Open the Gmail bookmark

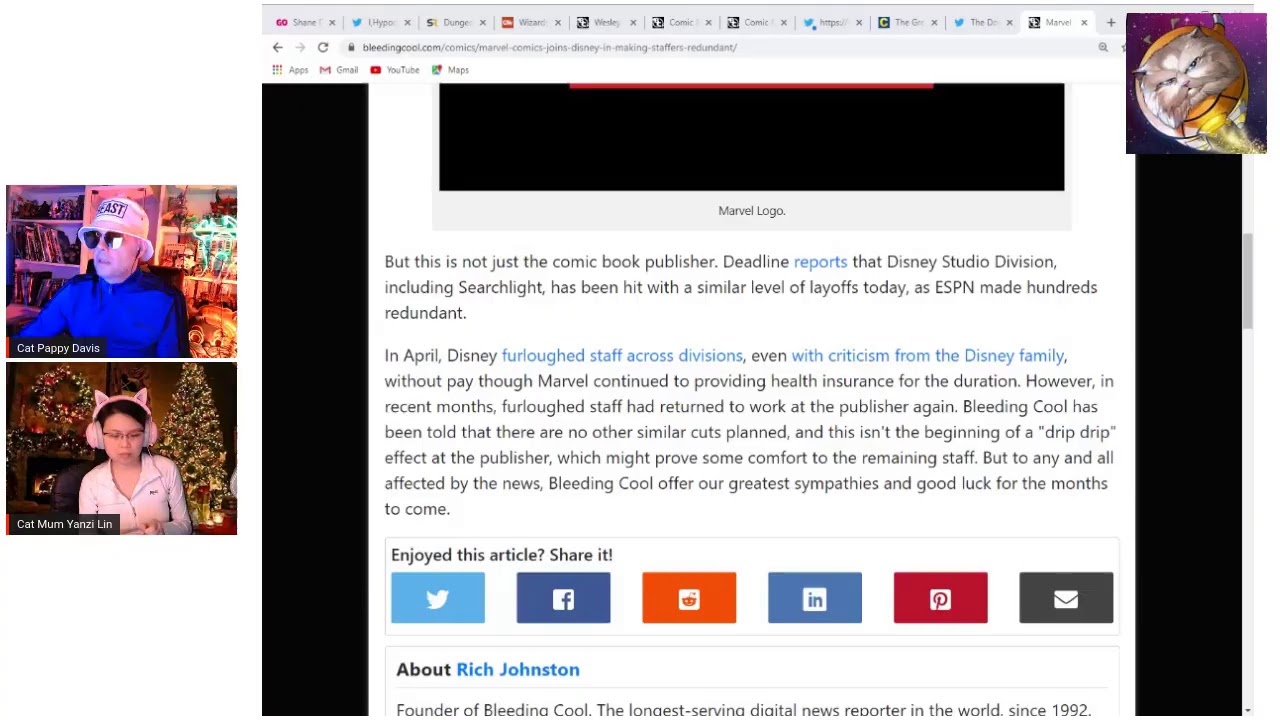339,70
